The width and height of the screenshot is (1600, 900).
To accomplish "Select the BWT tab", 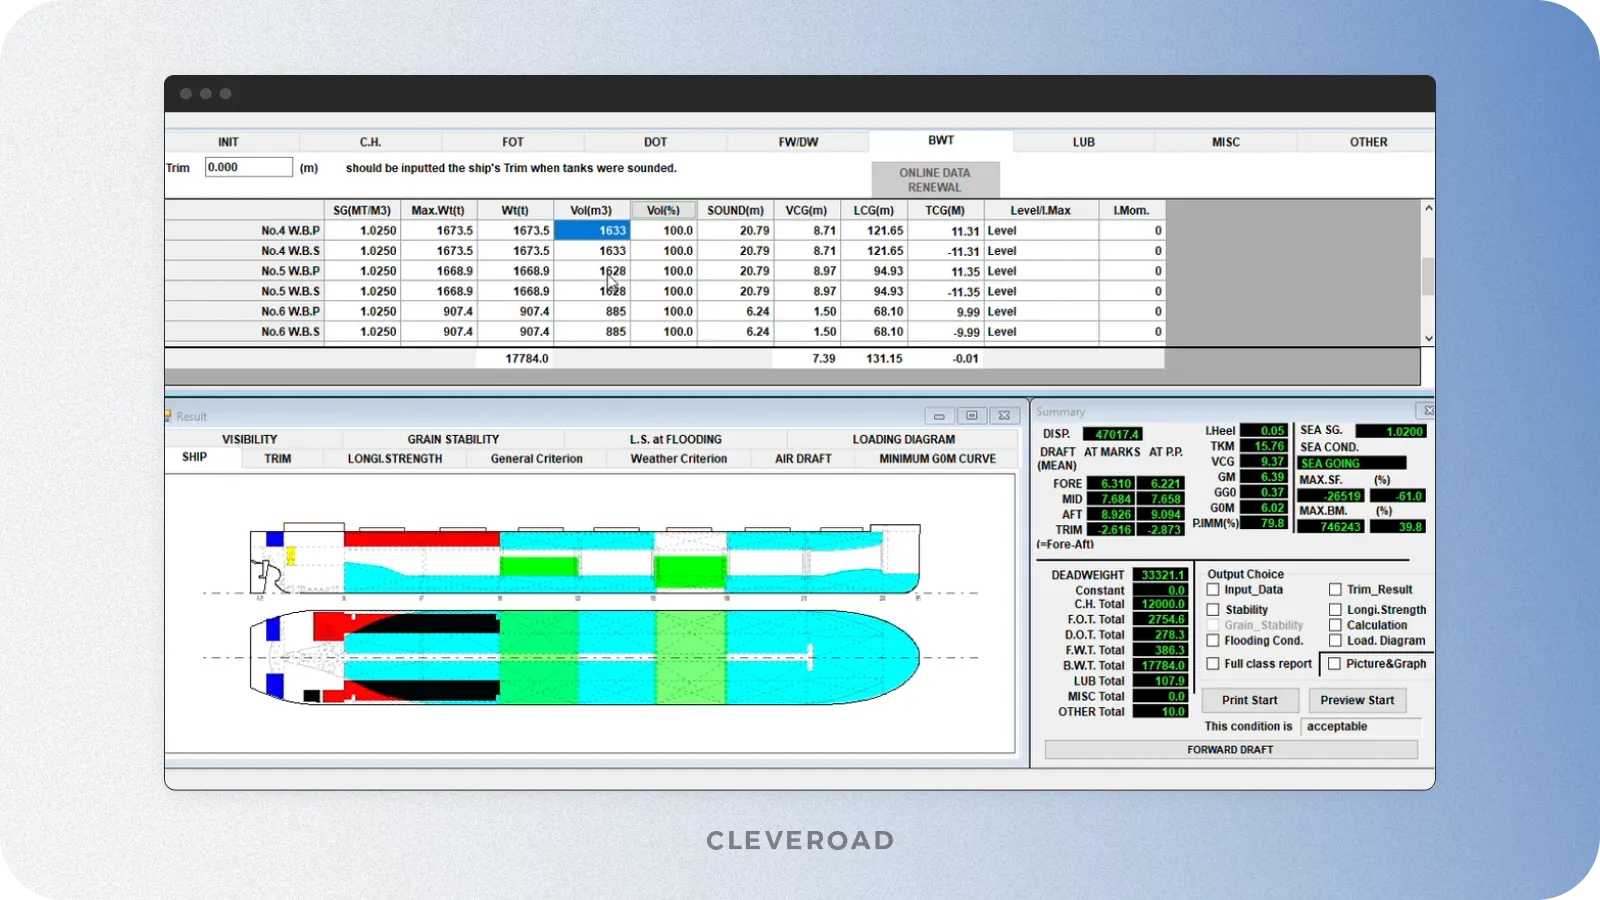I will (x=941, y=141).
